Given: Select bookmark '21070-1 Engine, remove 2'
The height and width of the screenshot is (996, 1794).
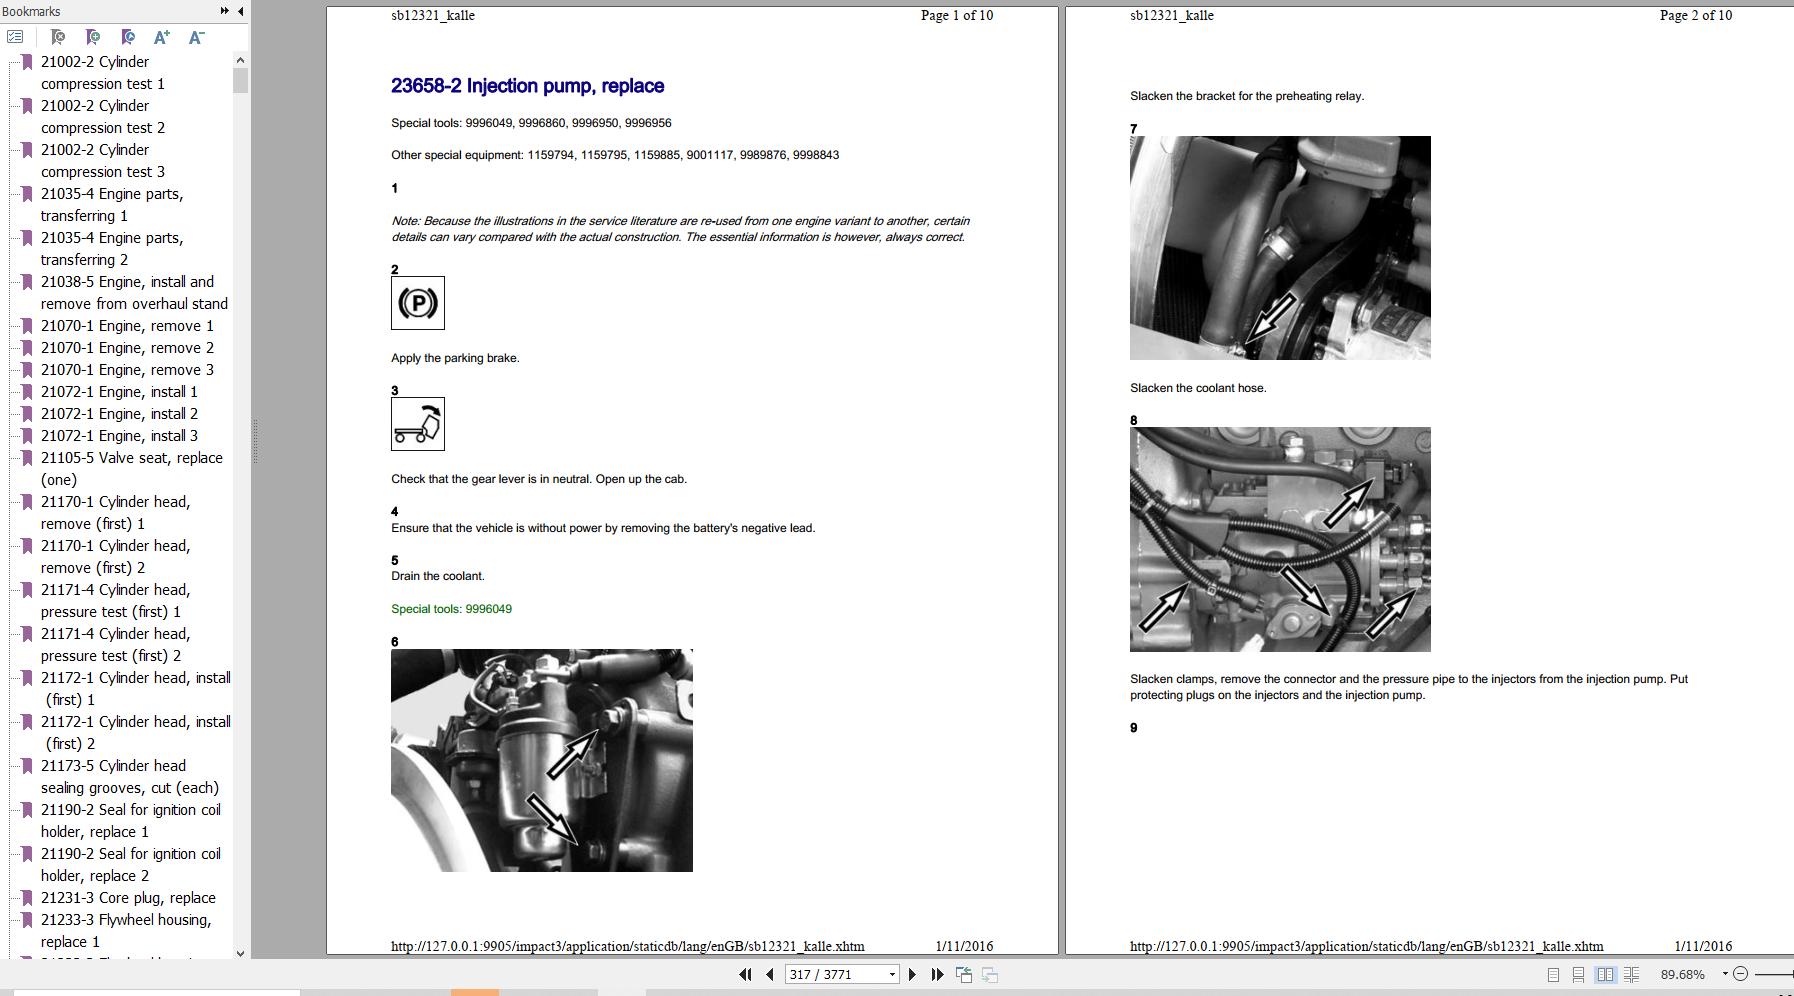Looking at the screenshot, I should coord(127,348).
